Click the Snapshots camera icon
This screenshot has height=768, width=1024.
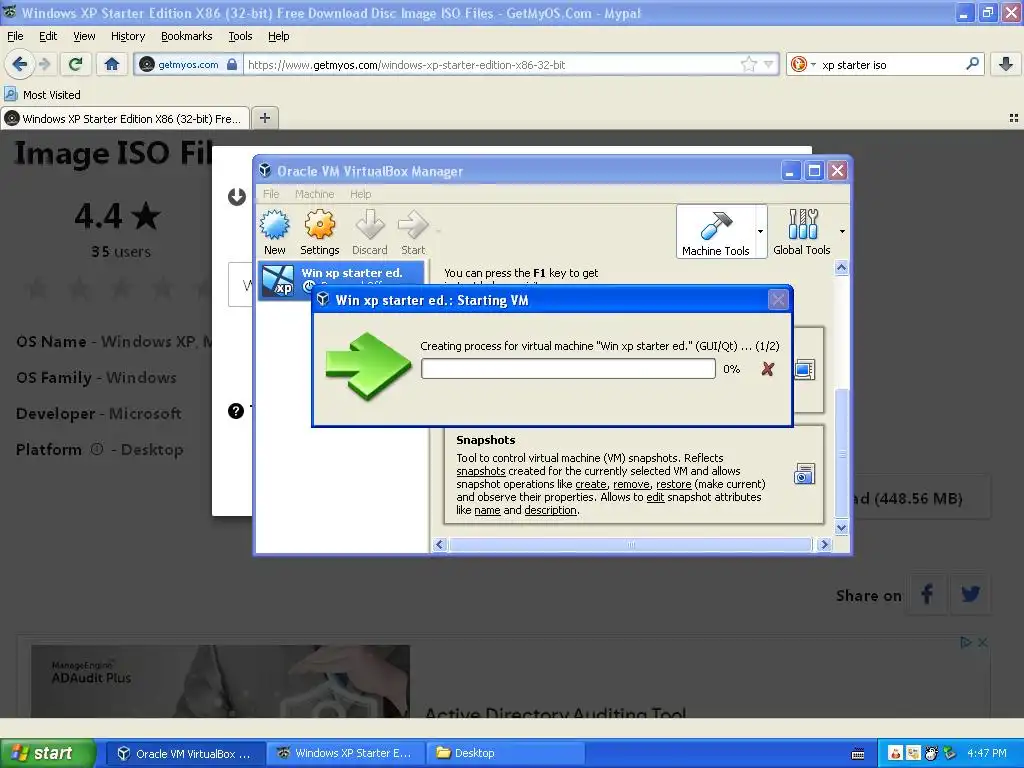tap(804, 474)
